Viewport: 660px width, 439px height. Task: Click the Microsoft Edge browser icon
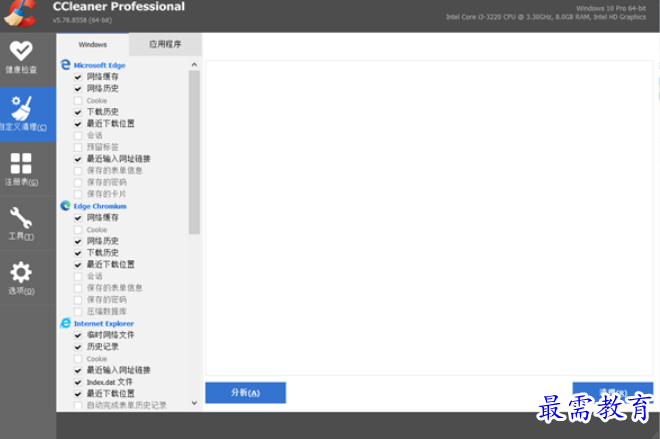click(66, 65)
